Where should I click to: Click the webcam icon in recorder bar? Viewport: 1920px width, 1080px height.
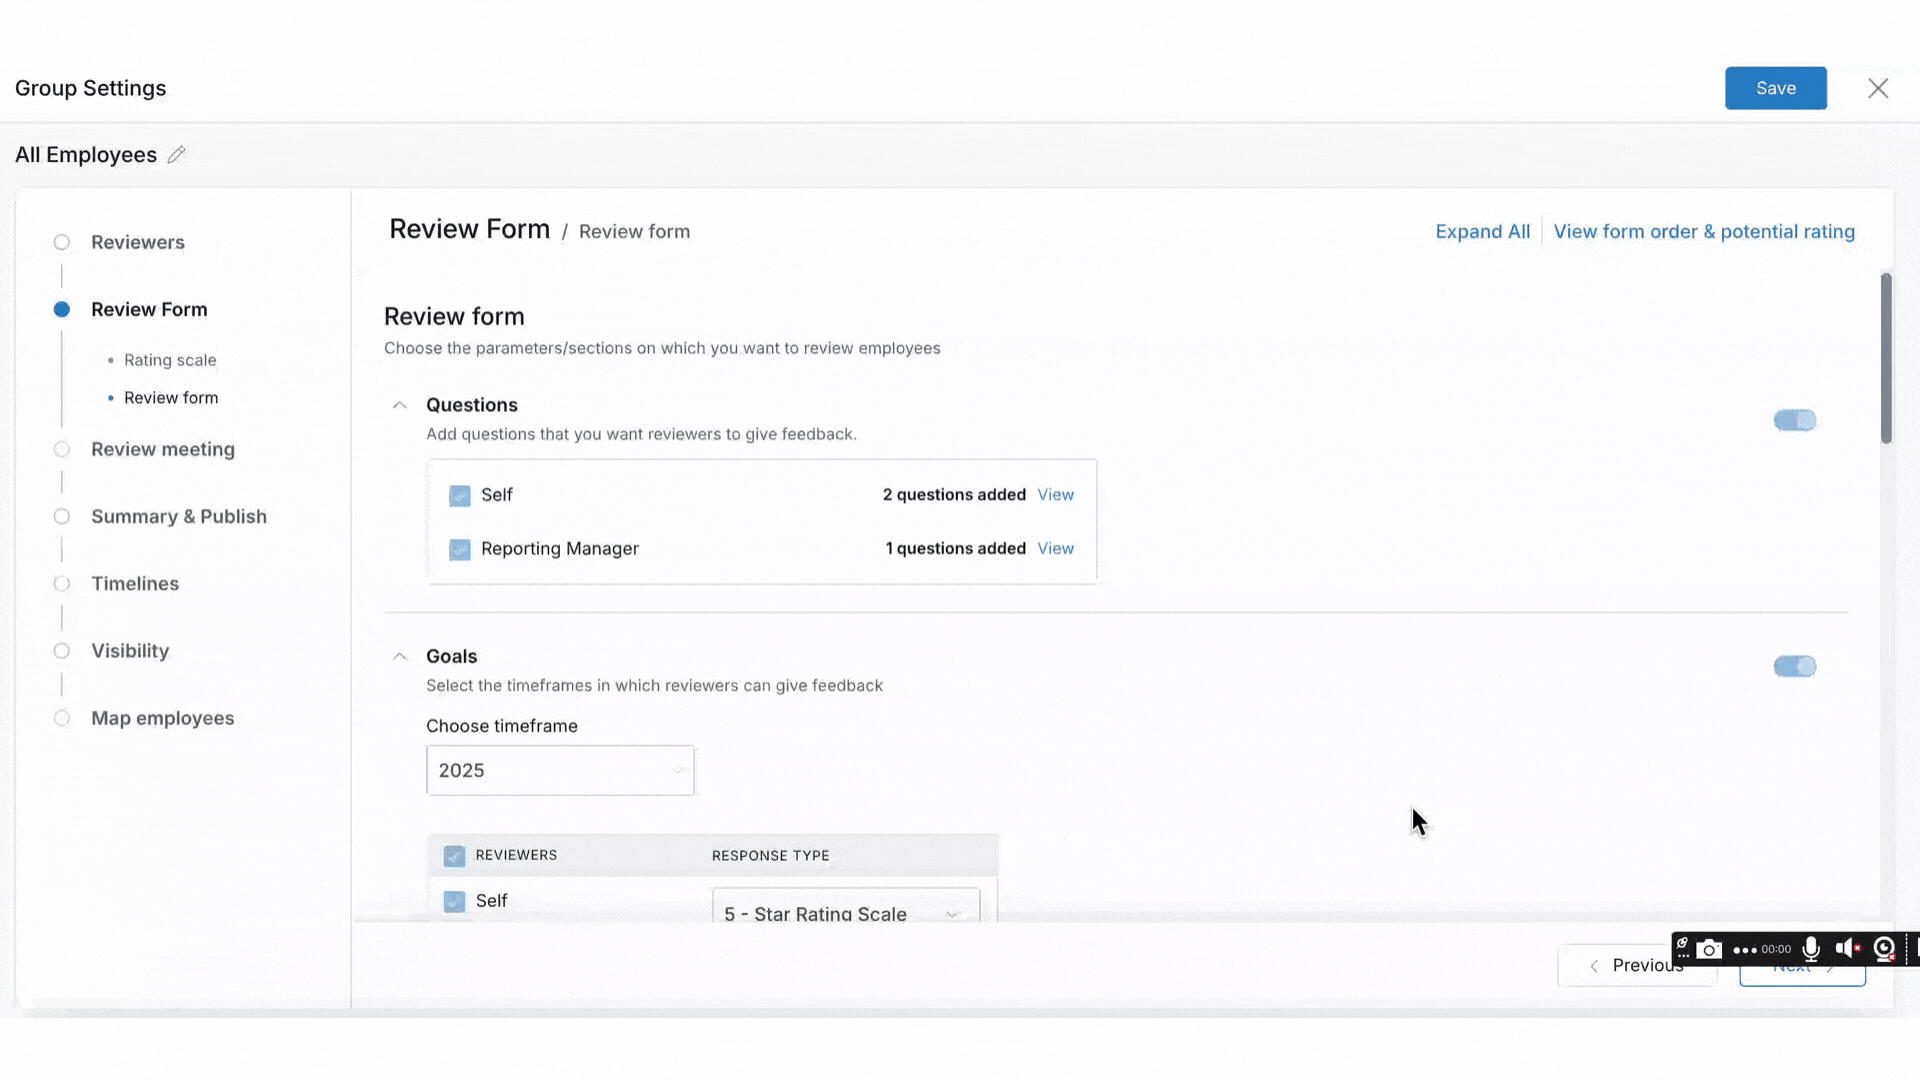(1884, 949)
